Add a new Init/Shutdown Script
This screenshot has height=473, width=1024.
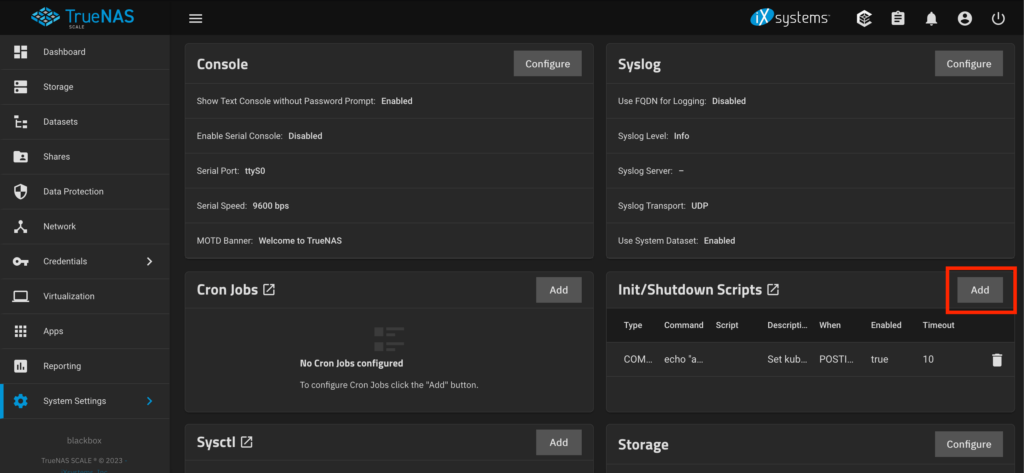tap(980, 290)
